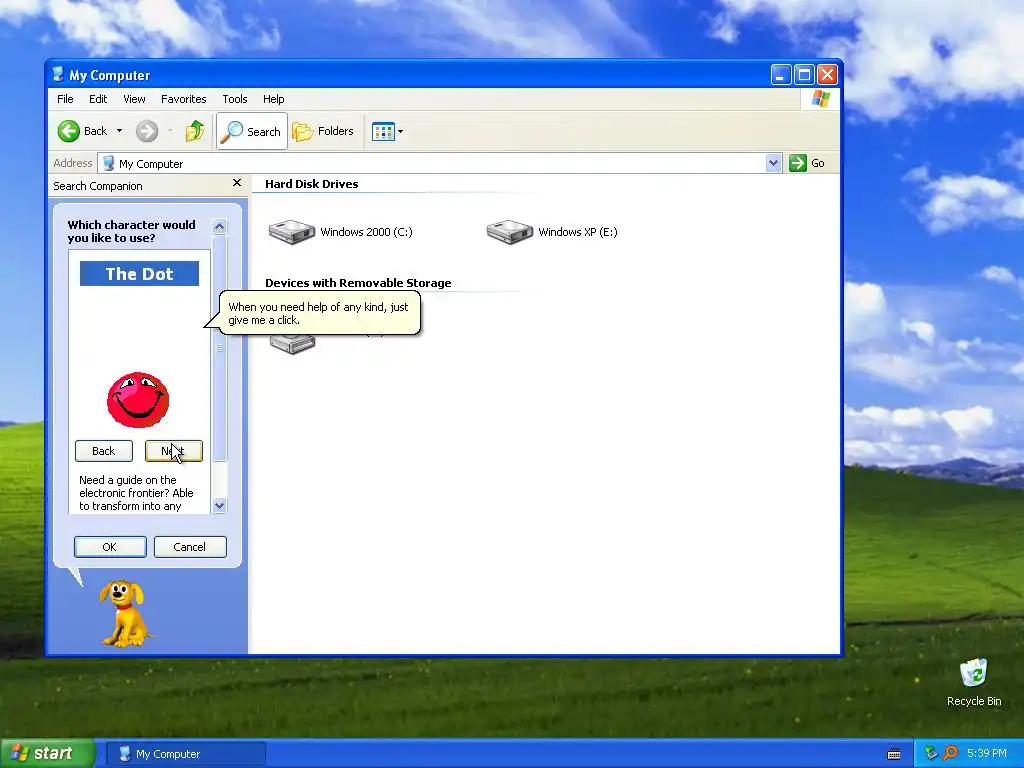Expand the Address bar dropdown
This screenshot has height=768, width=1024.
(773, 163)
